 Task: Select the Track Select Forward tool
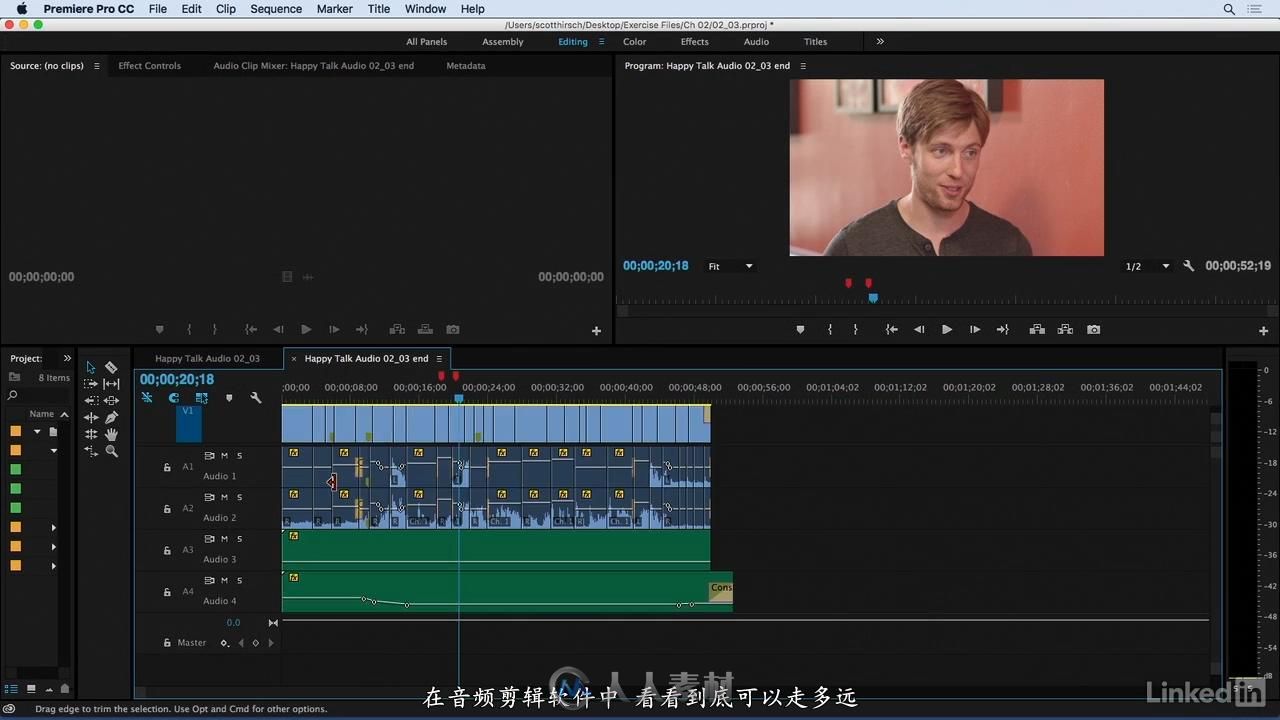(x=91, y=384)
